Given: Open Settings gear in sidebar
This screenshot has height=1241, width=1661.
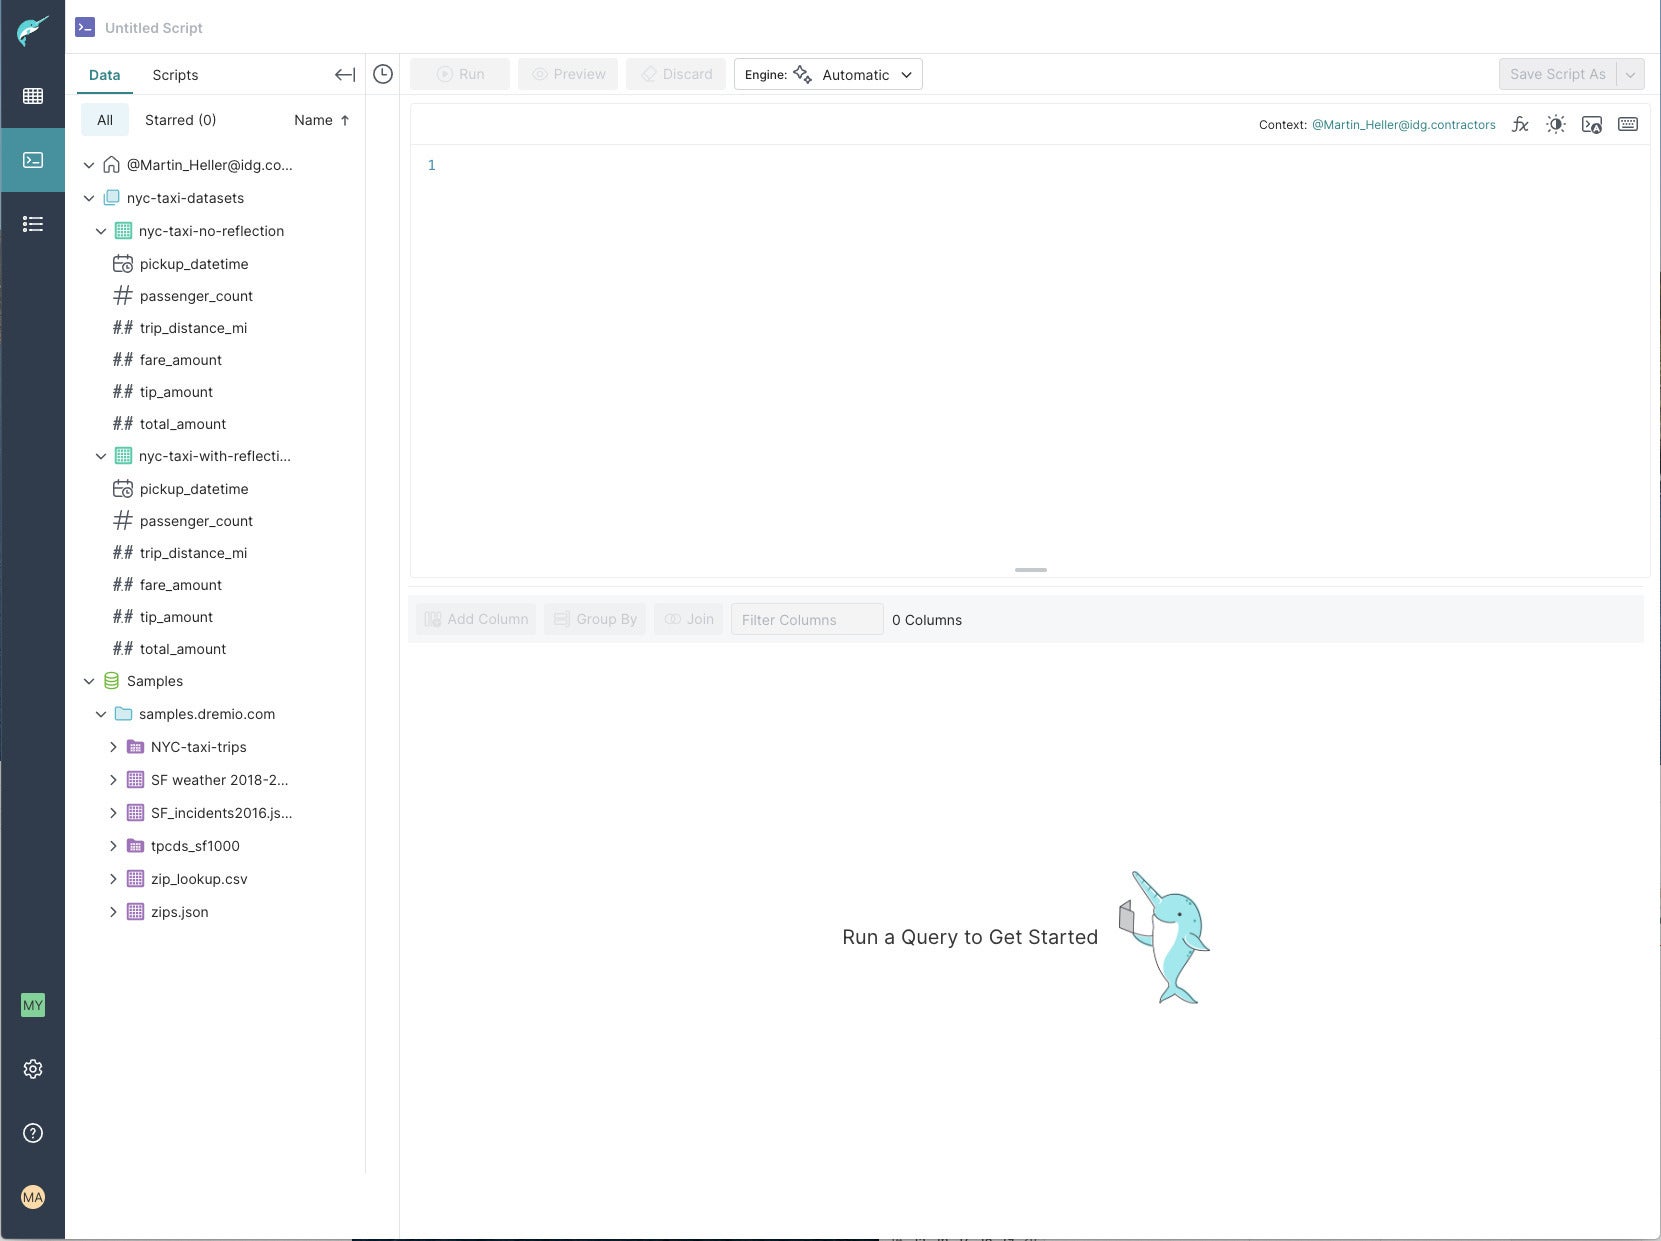Looking at the screenshot, I should coord(33,1069).
